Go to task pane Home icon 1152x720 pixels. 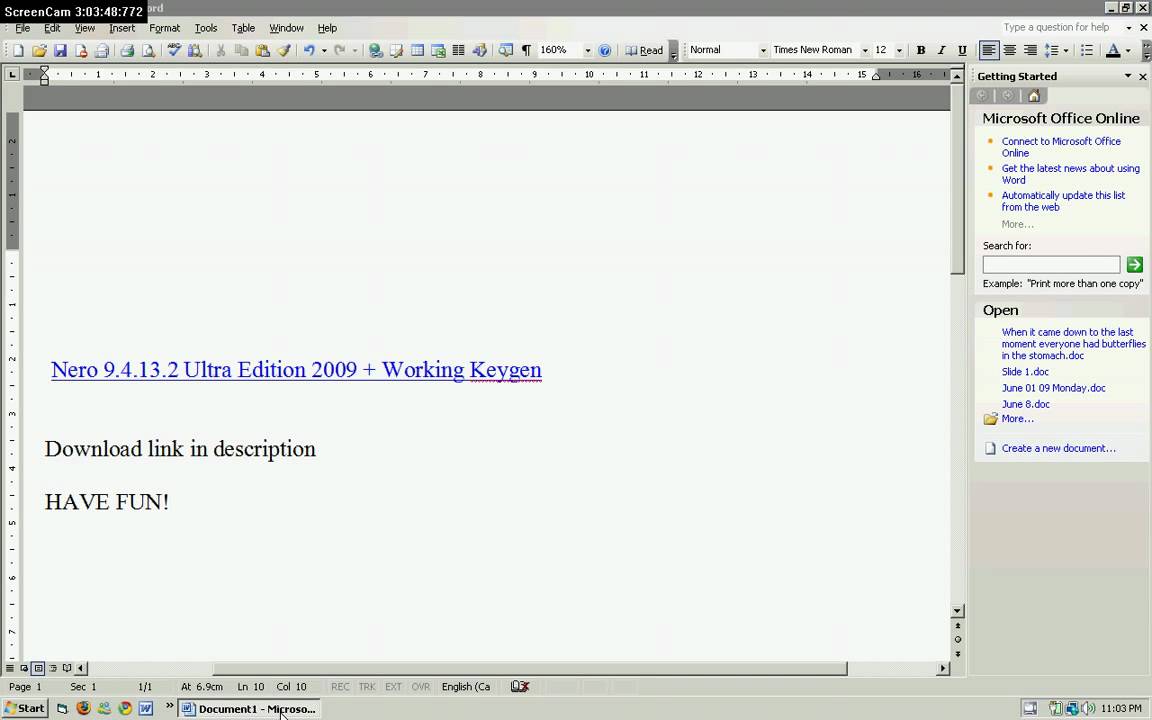click(x=1034, y=96)
